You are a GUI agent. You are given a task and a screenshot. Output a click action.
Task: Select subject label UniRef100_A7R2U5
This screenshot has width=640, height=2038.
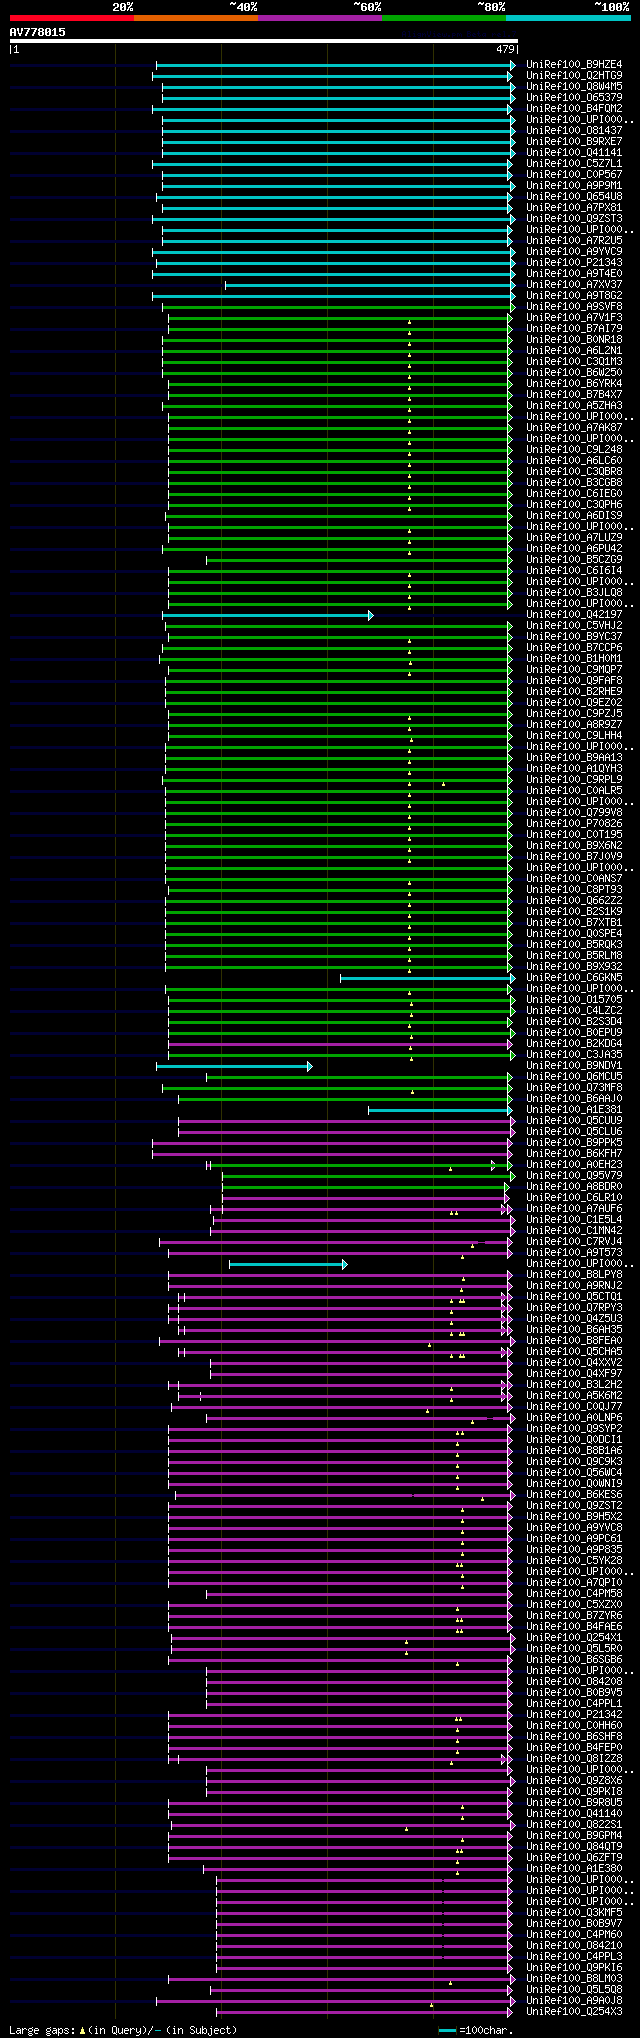coord(574,241)
